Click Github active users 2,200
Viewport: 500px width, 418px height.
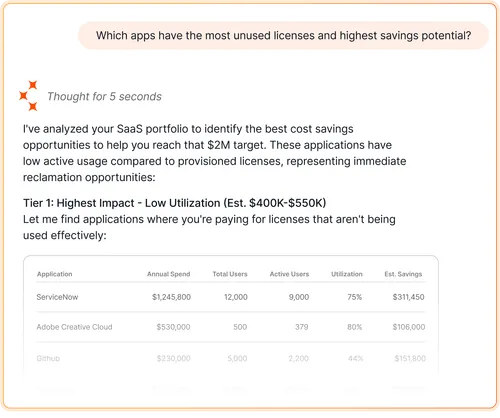click(298, 359)
